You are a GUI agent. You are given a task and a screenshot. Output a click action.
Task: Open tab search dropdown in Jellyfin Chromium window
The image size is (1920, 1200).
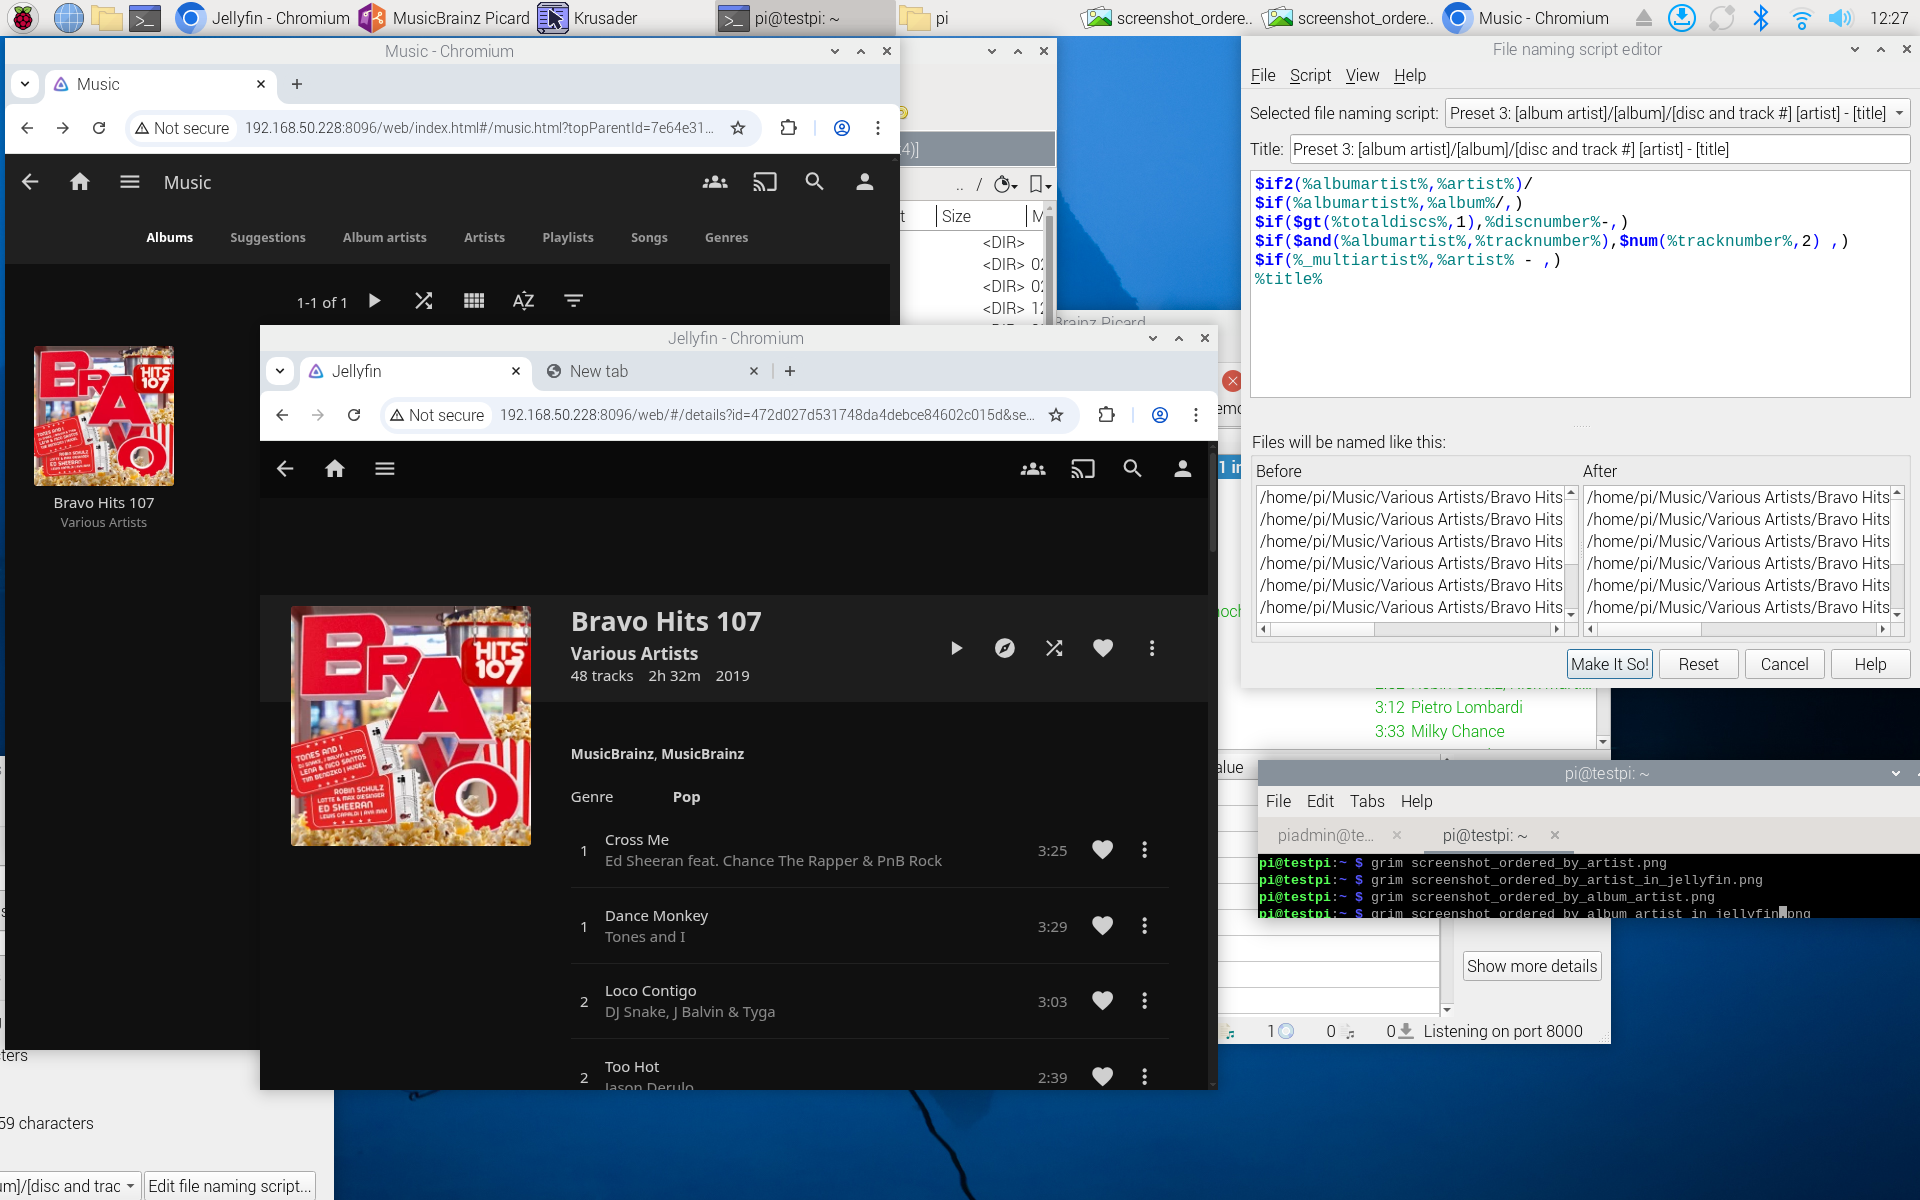pos(280,371)
